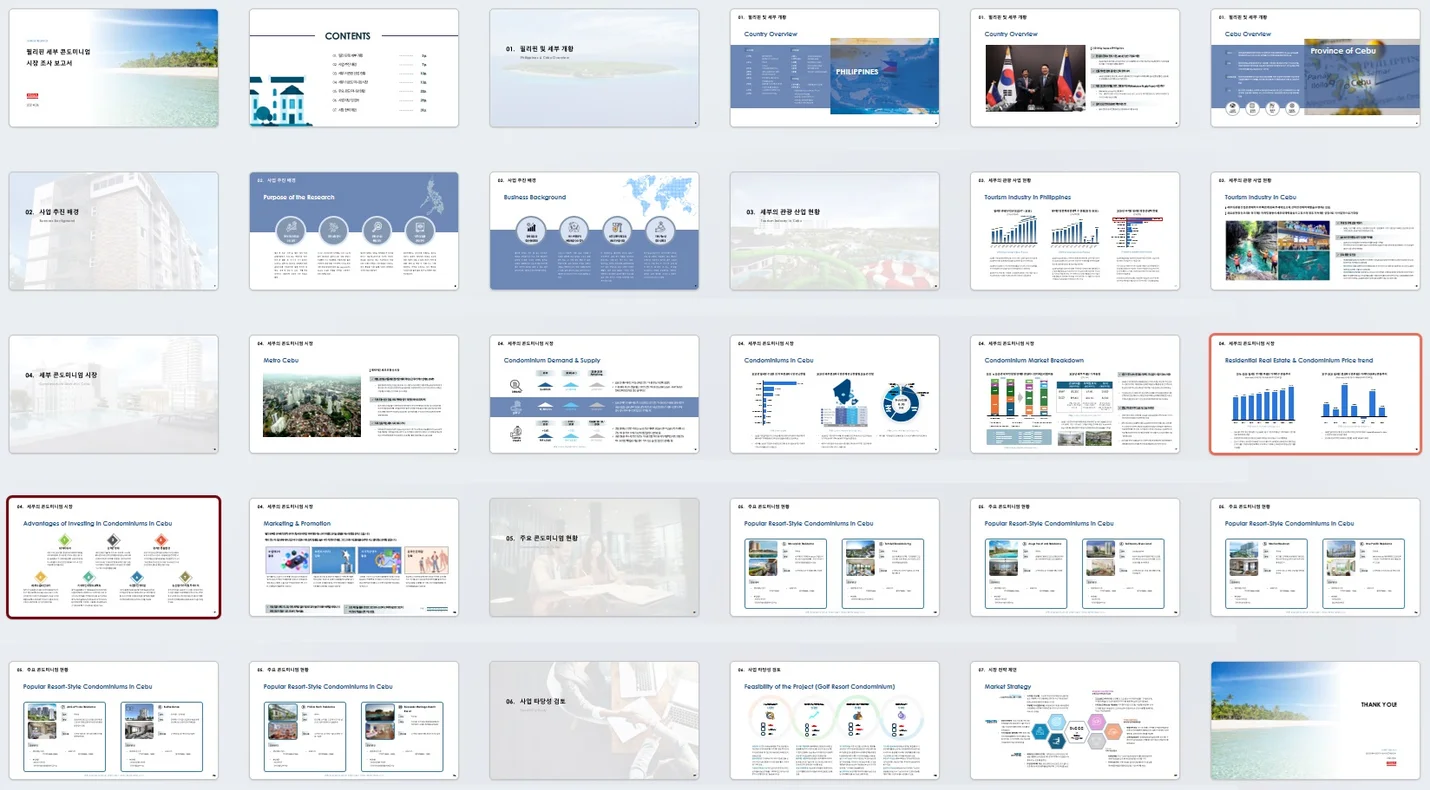Select the Feasibility of the Project slide
The image size is (1430, 790).
click(834, 720)
